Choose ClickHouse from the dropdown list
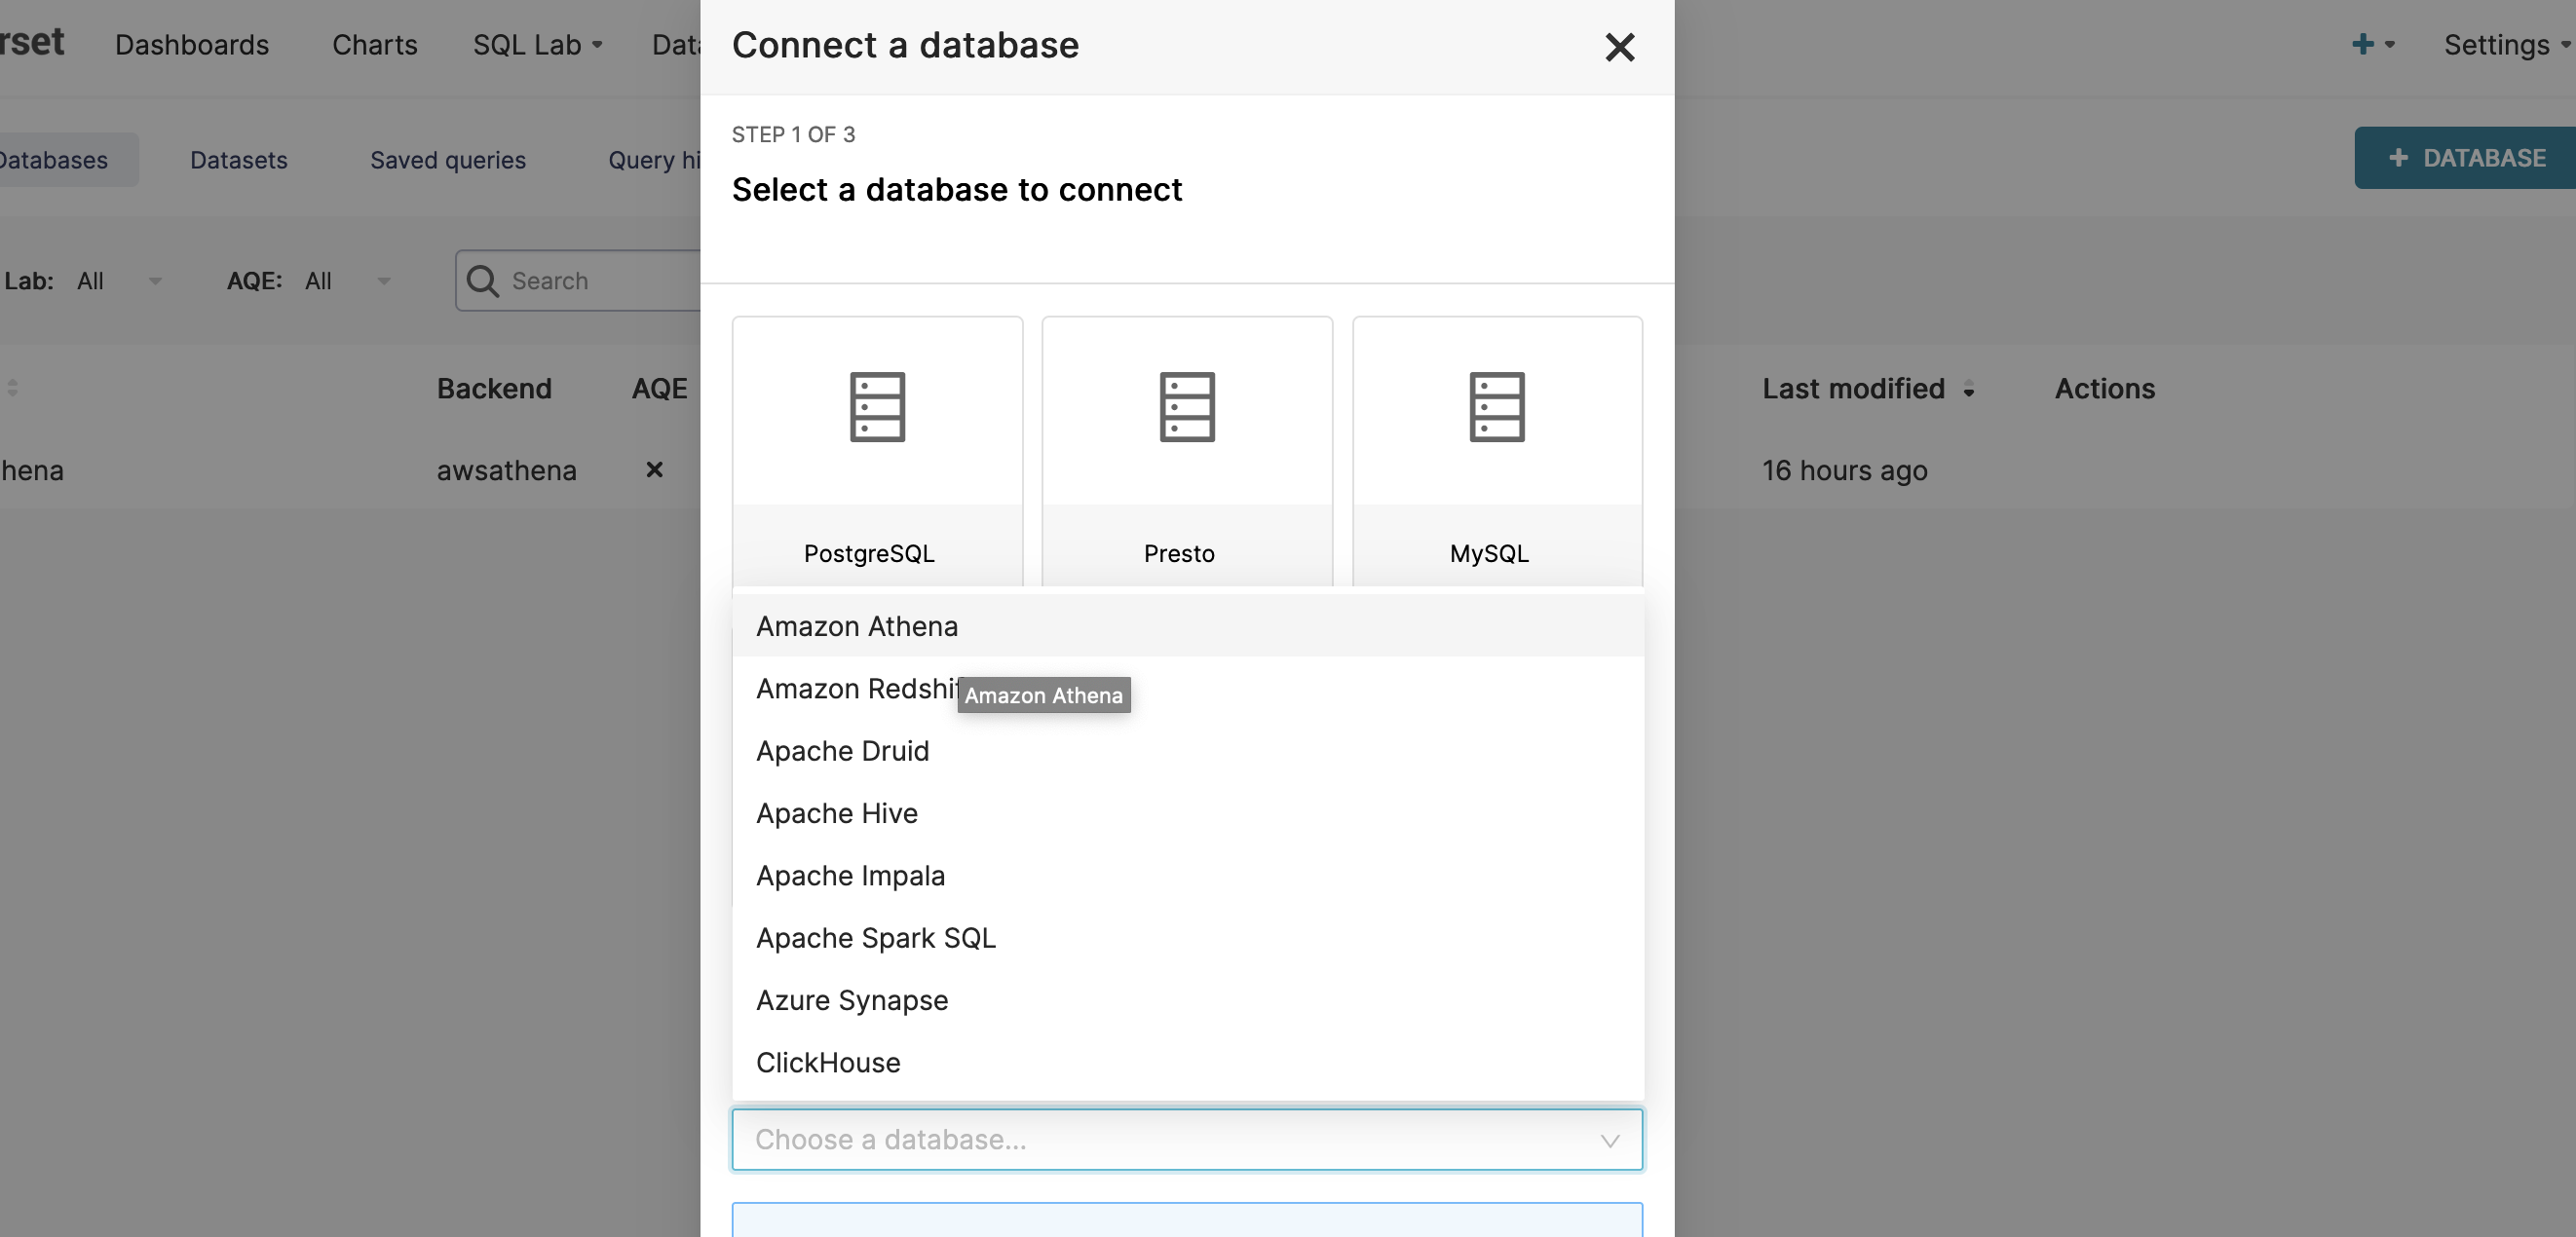2576x1237 pixels. [828, 1062]
